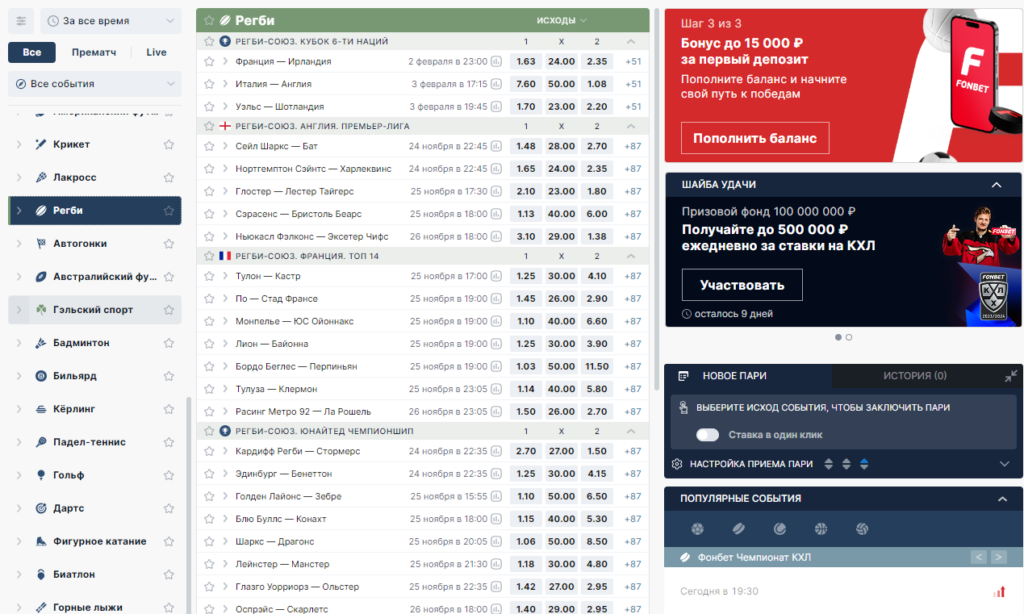Screen dimensions: 1024x614
Task: Click previous arrow on Фонбет Чемпионат КХЛ bar
Action: [x=978, y=557]
